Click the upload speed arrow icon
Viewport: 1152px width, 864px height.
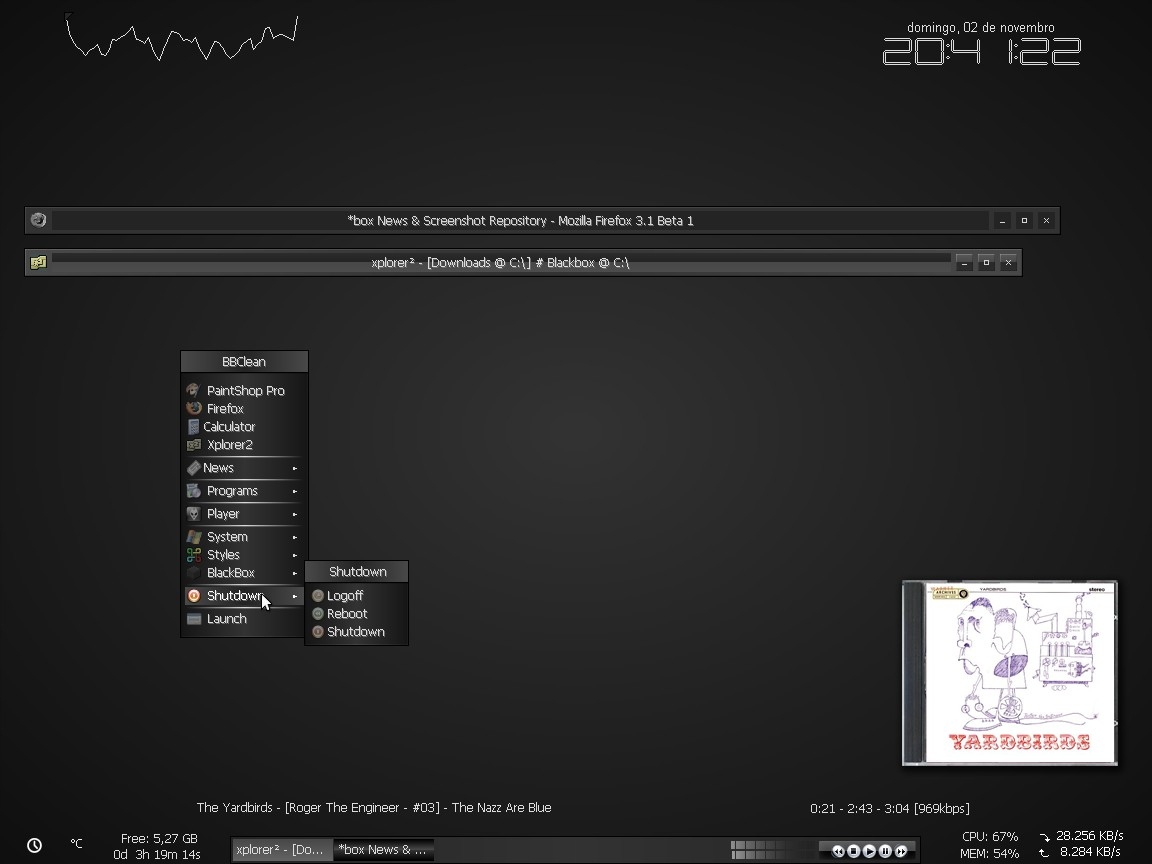coord(1044,853)
